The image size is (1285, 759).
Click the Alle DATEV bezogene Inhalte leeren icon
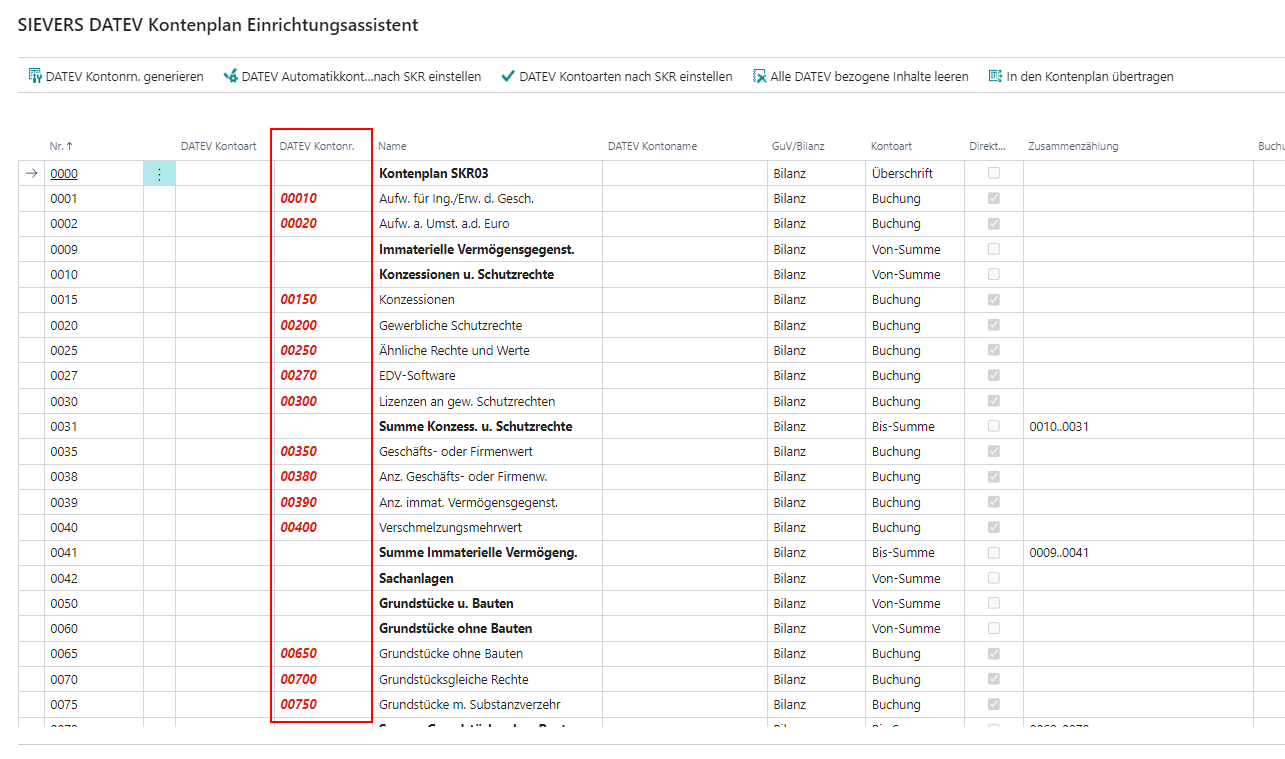760,76
